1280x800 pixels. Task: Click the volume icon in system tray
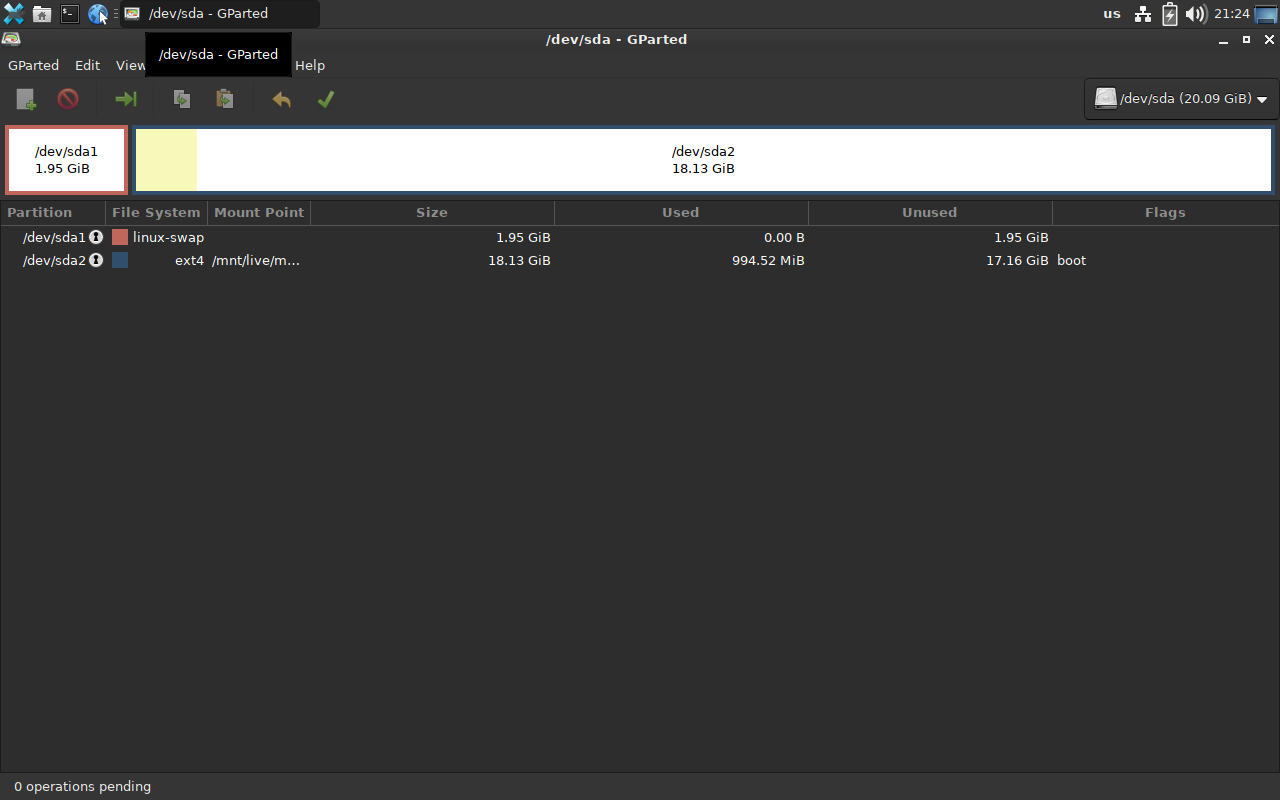click(1195, 14)
